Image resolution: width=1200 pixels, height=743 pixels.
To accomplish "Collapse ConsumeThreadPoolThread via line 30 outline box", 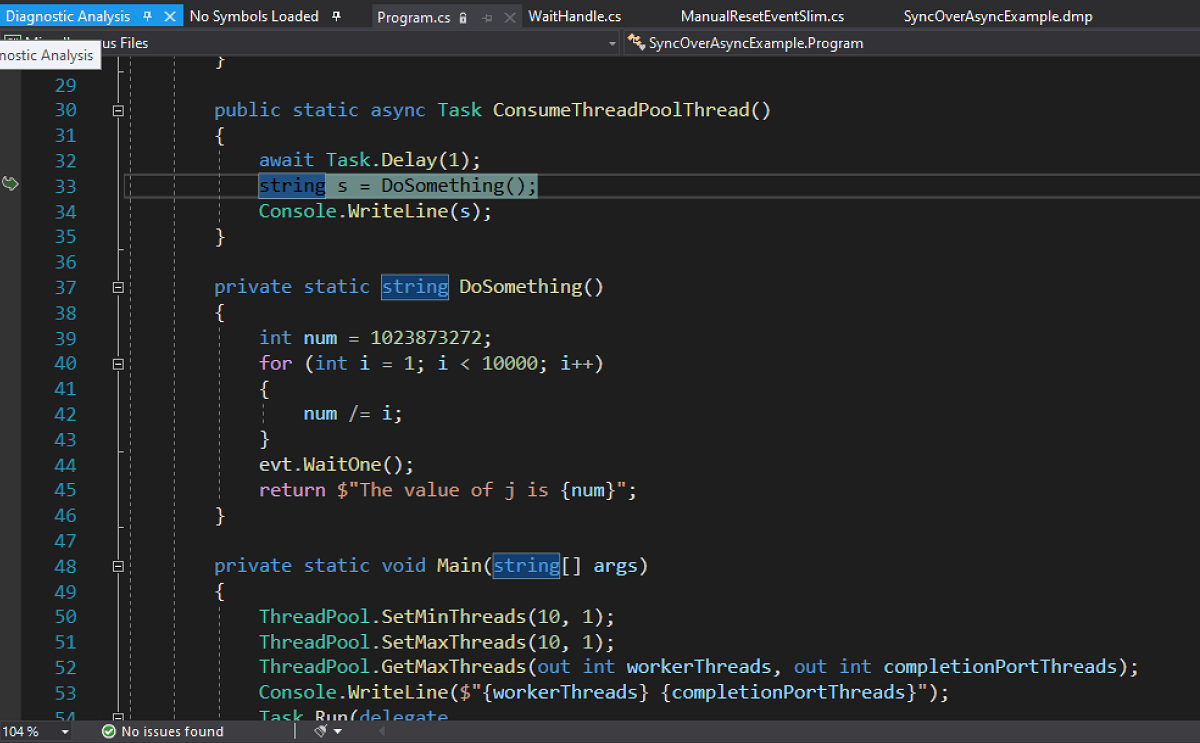I will pos(117,110).
